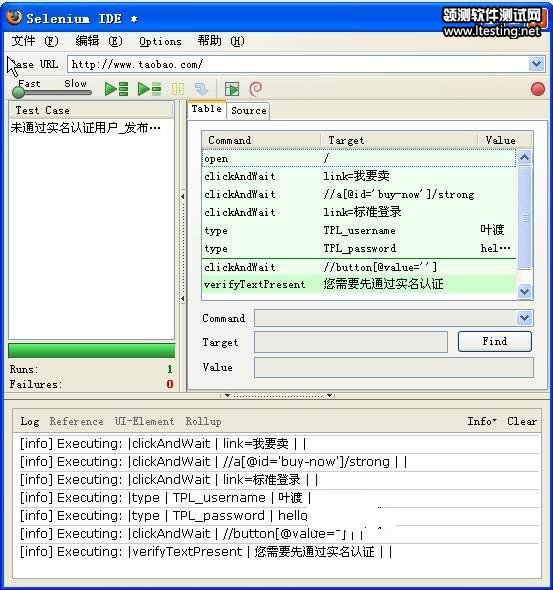Select the type TPL_password row

(x=359, y=248)
